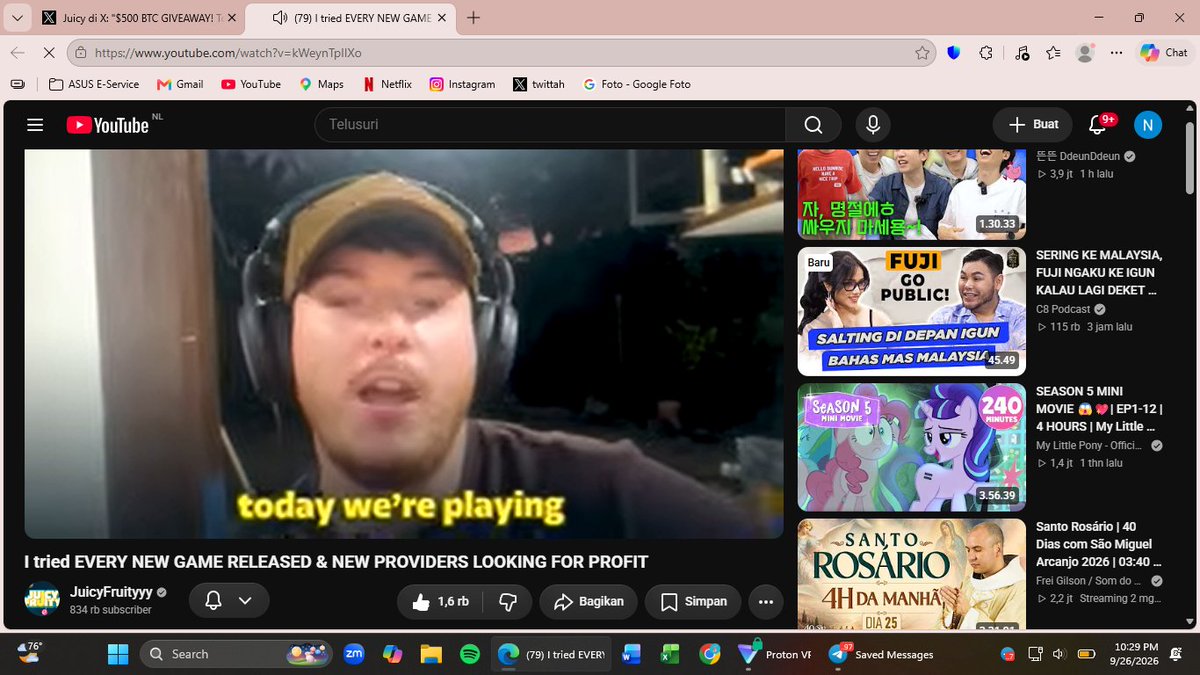Open the Instagram bookmark
The height and width of the screenshot is (675, 1200).
pos(462,84)
